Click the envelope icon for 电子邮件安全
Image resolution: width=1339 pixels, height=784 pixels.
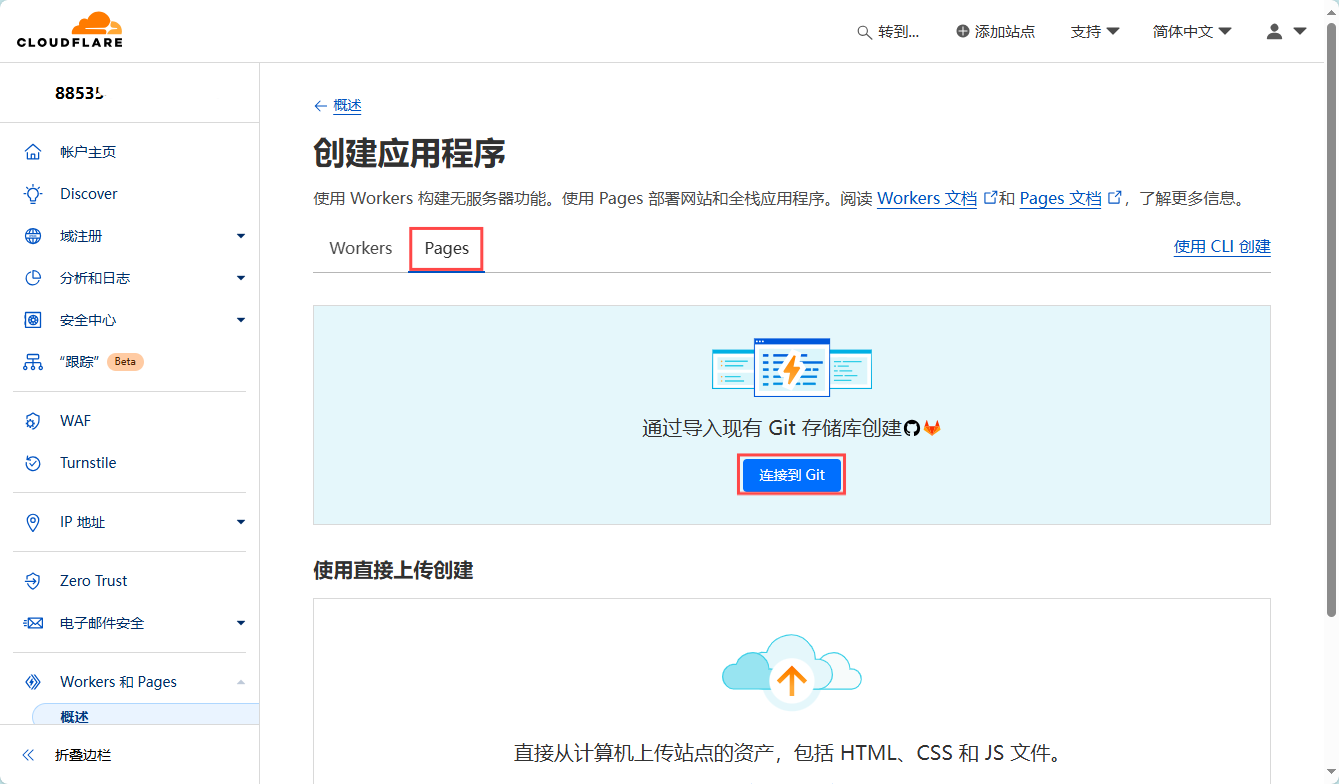coord(33,623)
